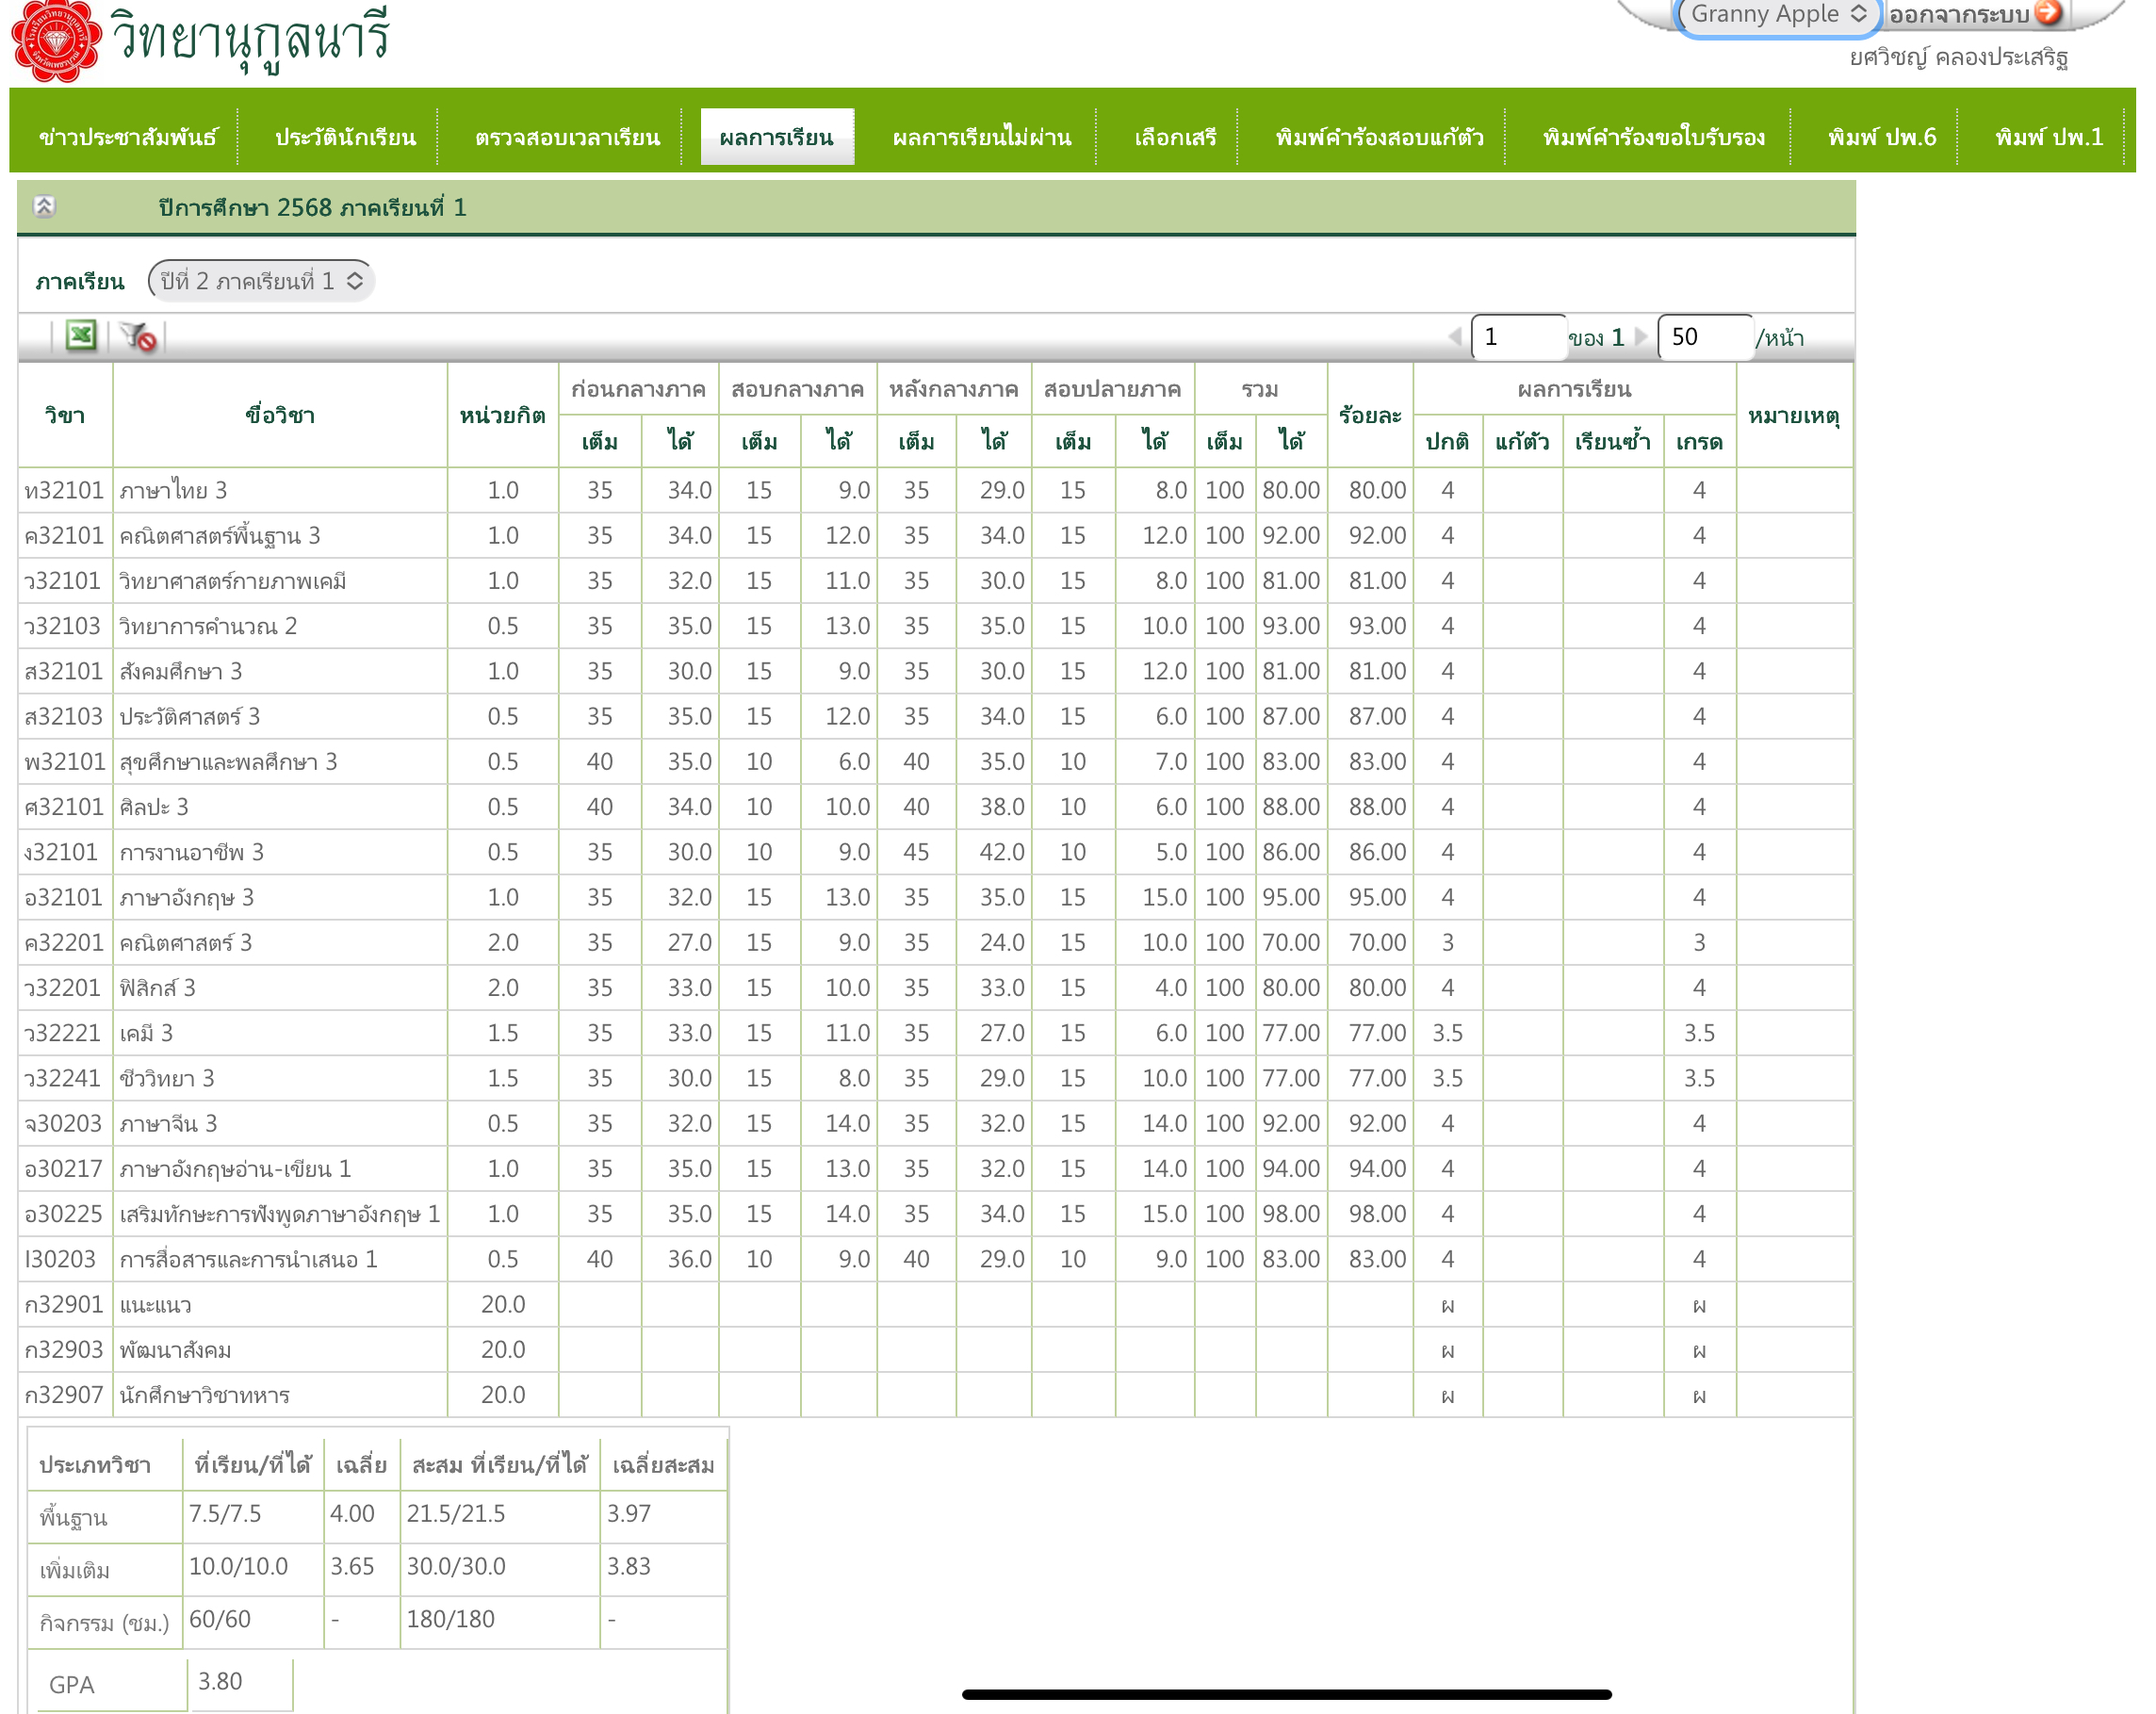Screen dimensions: 2156x1714
Task: Open ตรวจสอบเวลาเรียน menu
Action: pos(567,137)
